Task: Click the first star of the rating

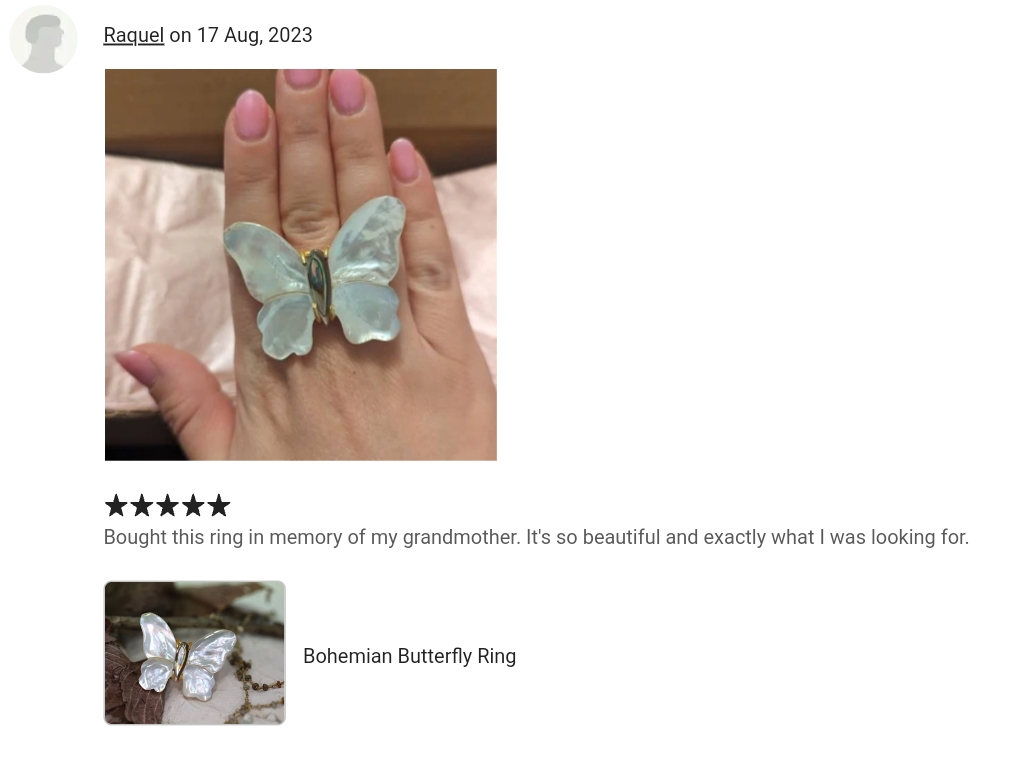Action: click(x=116, y=505)
